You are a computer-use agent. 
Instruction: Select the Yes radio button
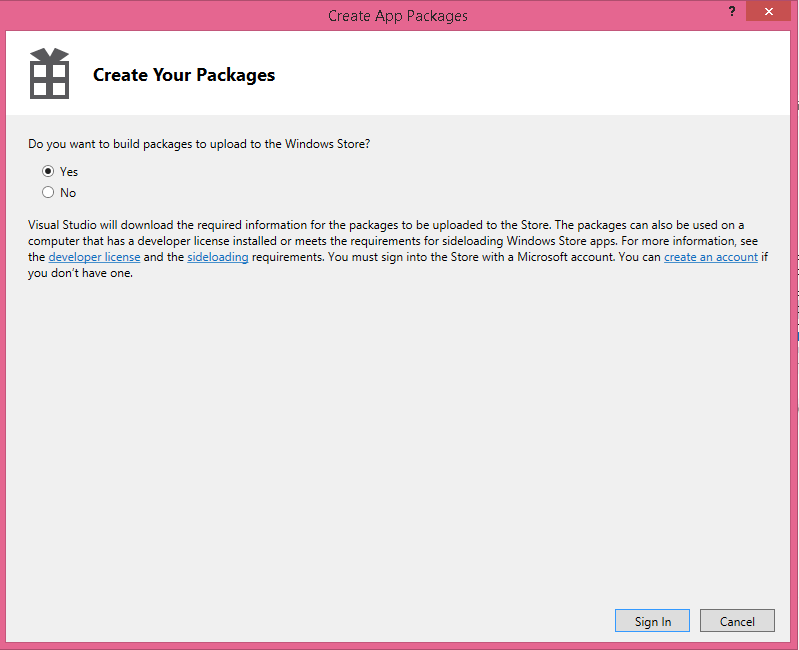click(x=48, y=172)
